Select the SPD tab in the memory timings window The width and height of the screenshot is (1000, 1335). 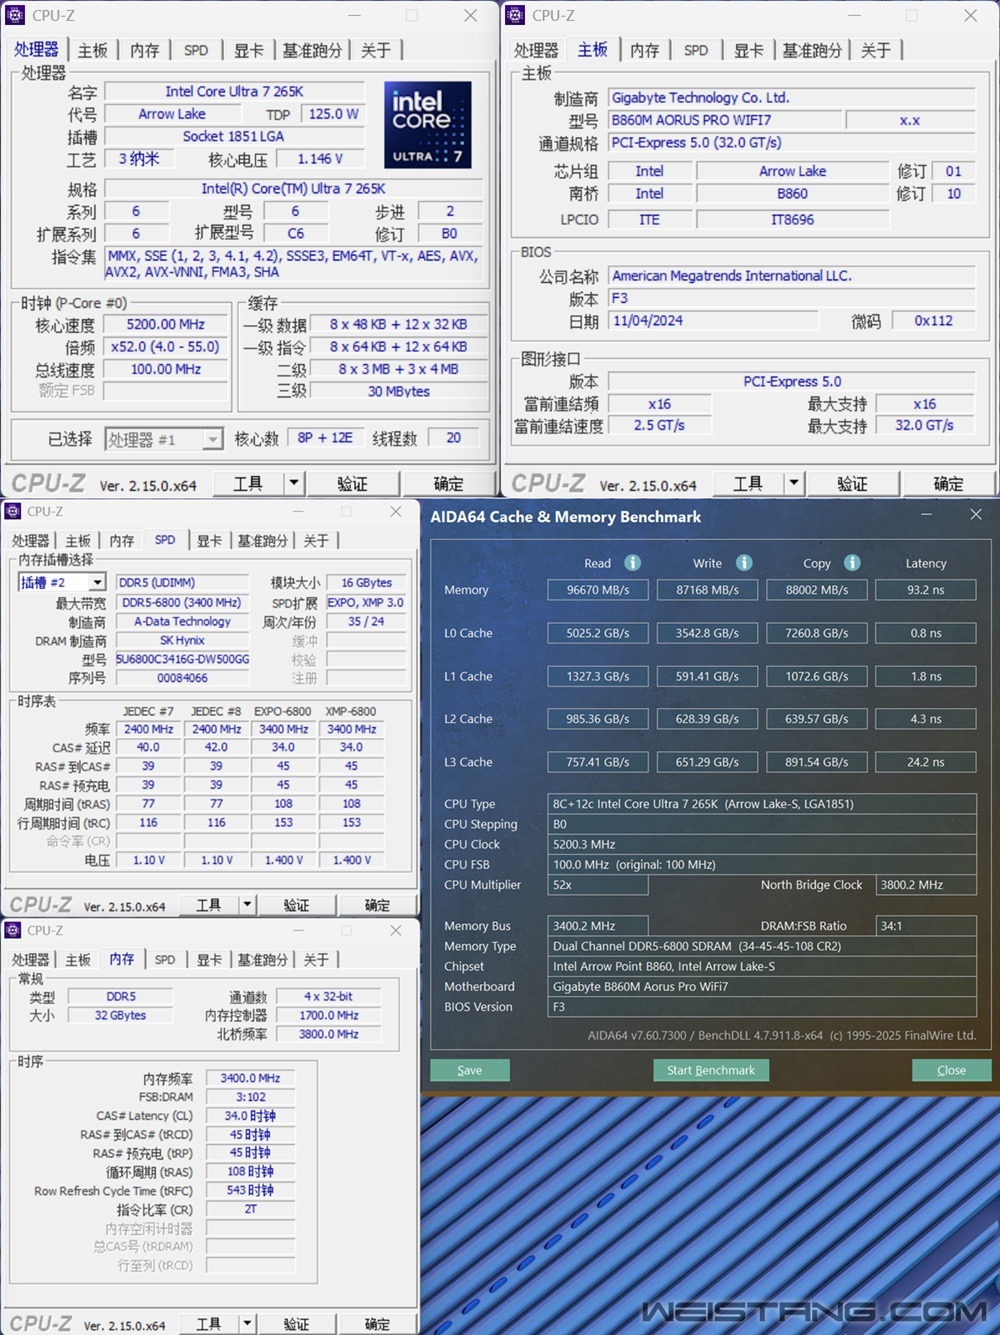click(165, 959)
